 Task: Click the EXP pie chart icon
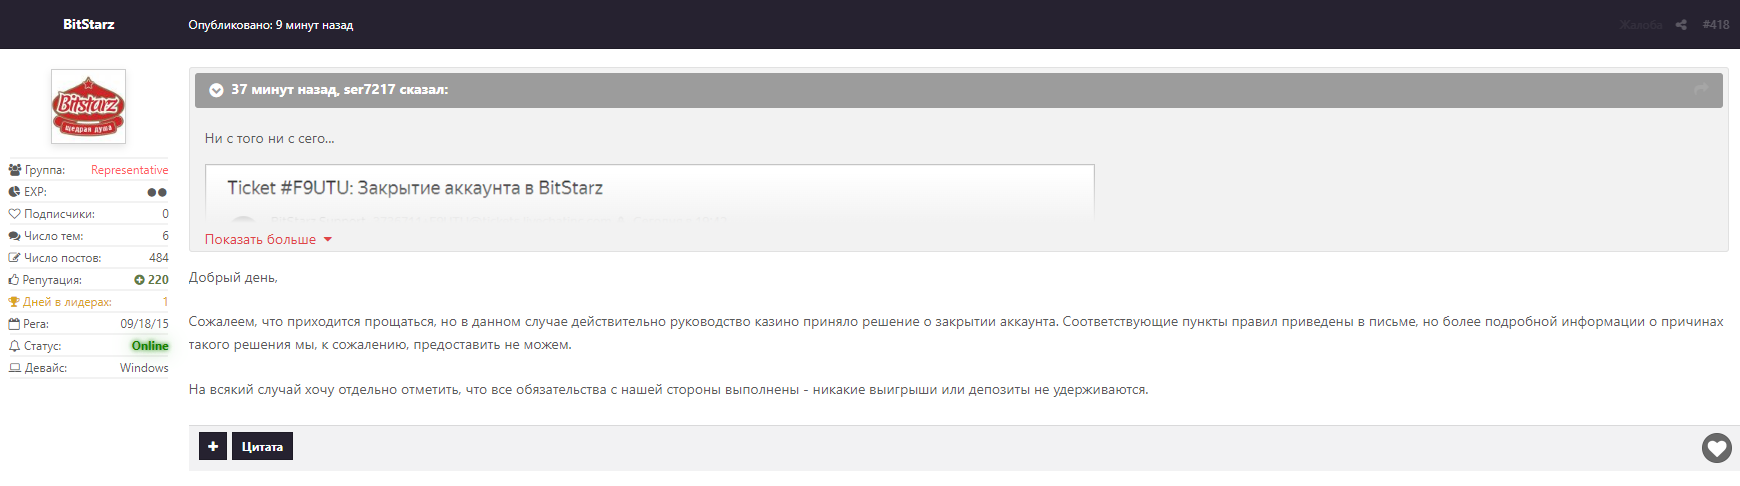[x=14, y=192]
